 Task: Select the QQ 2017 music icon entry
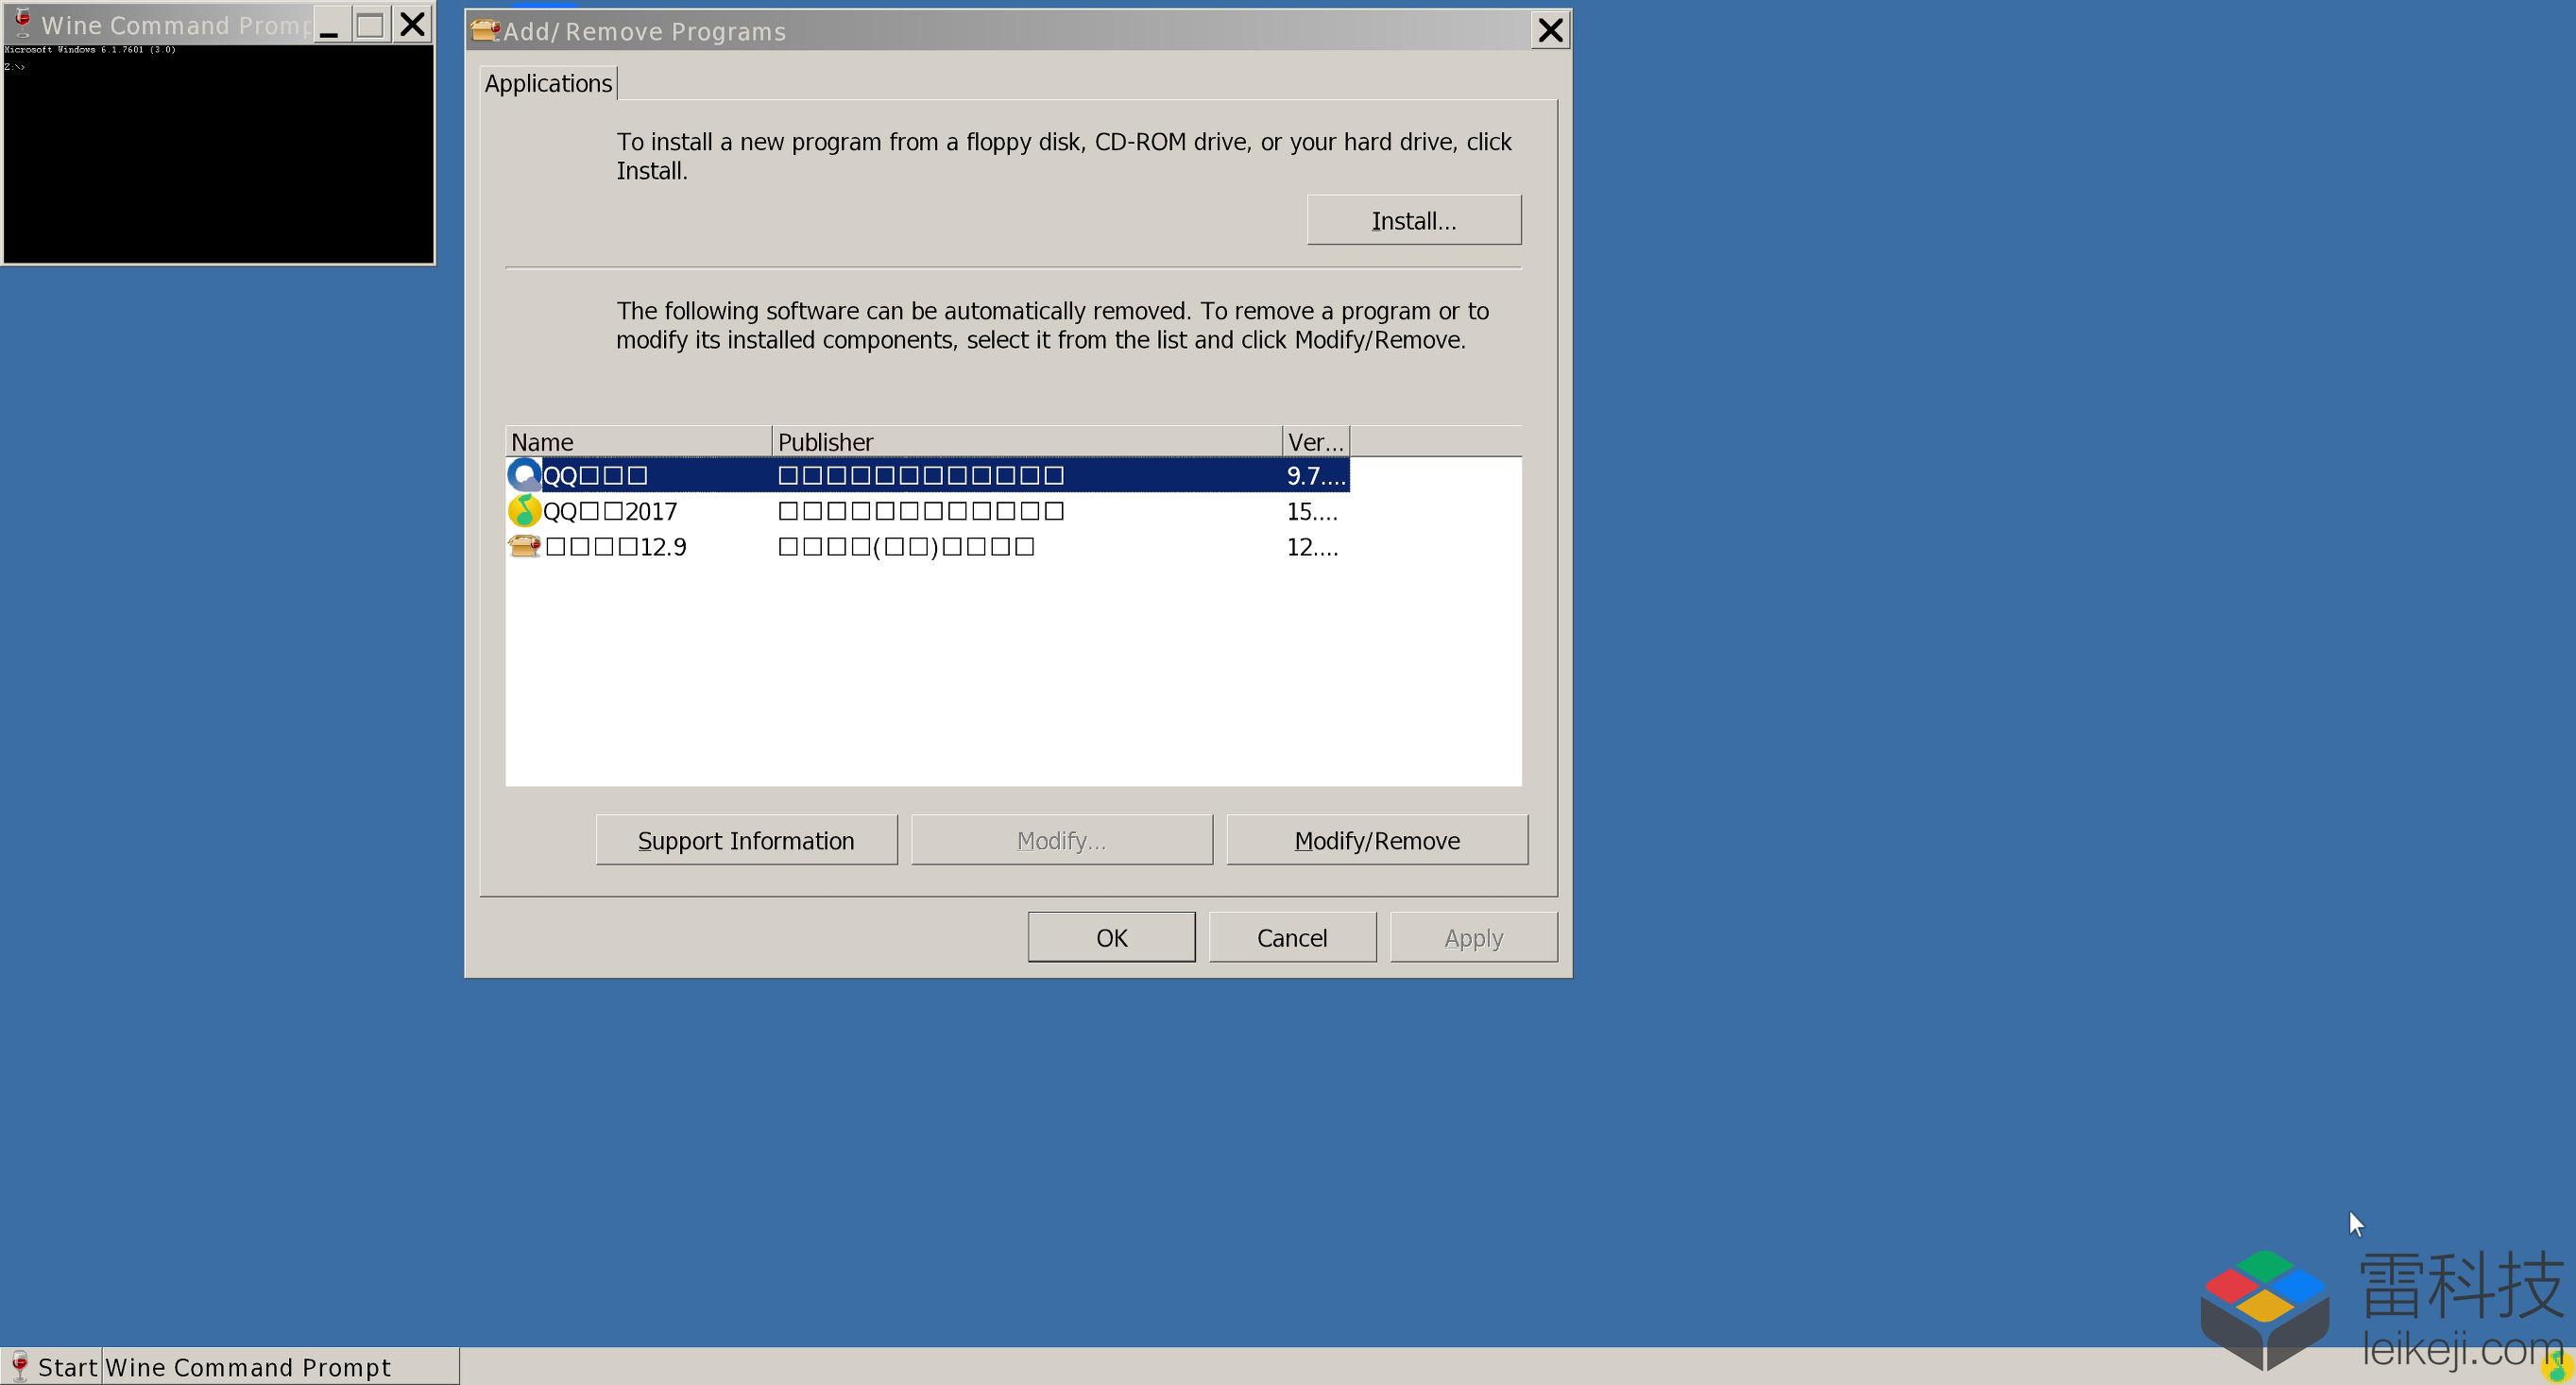click(x=524, y=511)
